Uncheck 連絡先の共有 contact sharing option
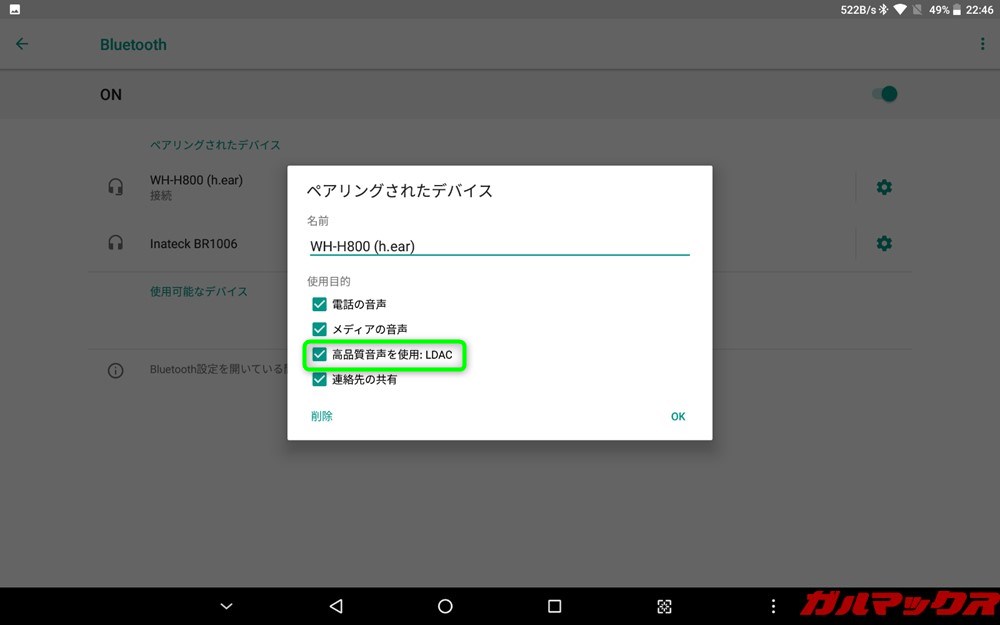This screenshot has height=625, width=1000. coord(319,379)
